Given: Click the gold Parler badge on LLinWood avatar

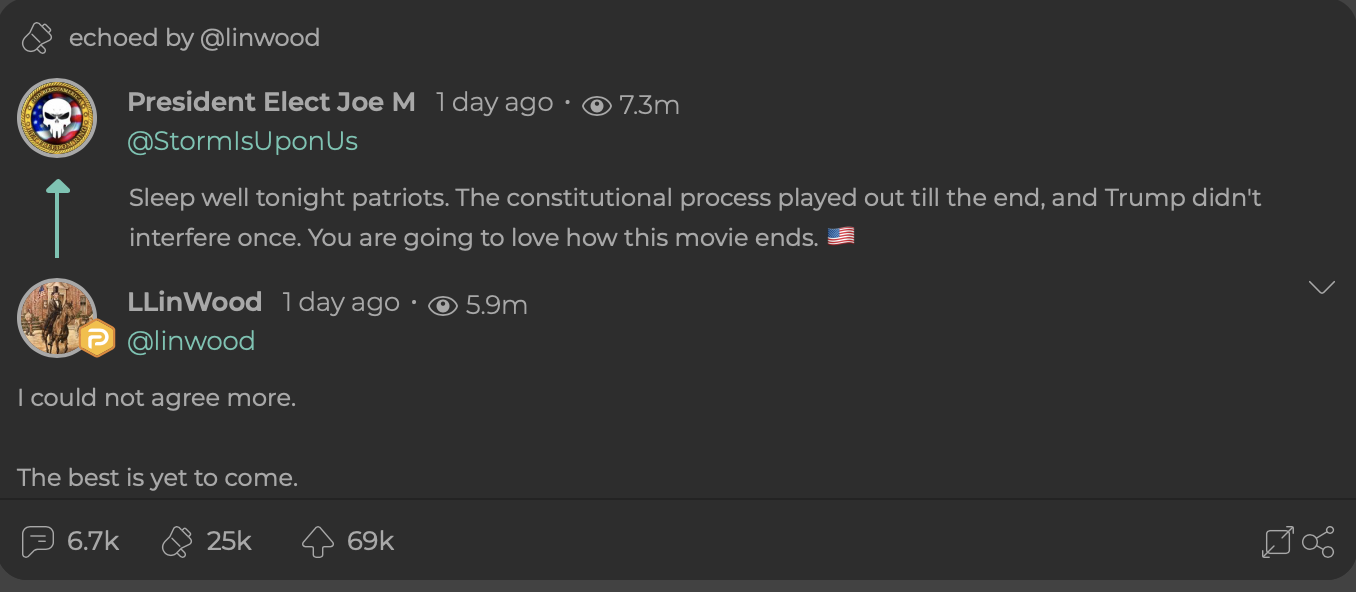Looking at the screenshot, I should click(97, 340).
